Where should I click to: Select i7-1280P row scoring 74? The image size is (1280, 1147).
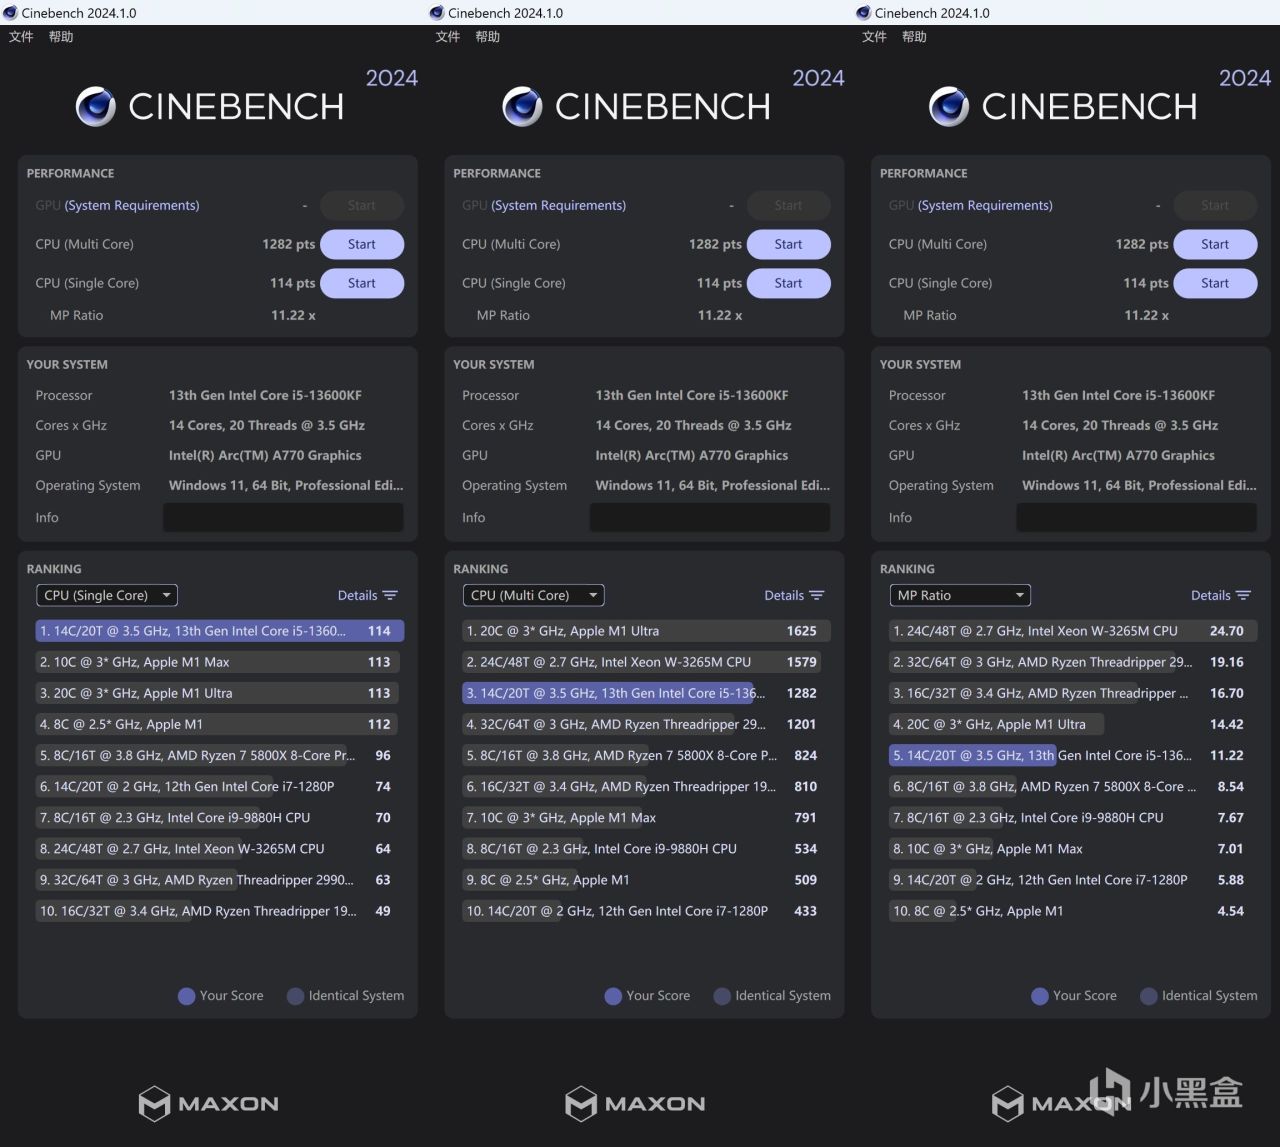pos(220,786)
